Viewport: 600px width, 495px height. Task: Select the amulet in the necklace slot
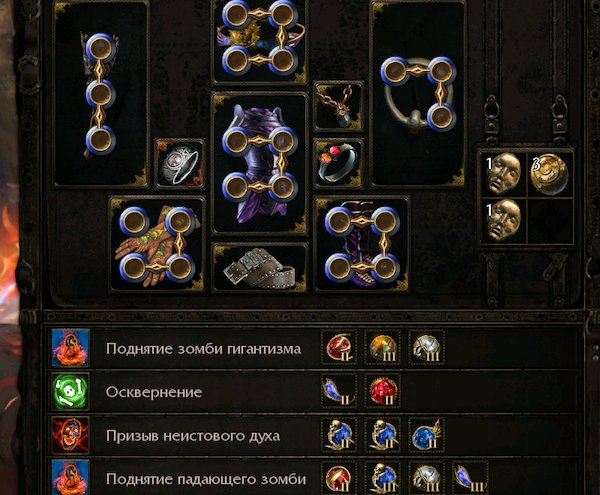pyautogui.click(x=338, y=106)
